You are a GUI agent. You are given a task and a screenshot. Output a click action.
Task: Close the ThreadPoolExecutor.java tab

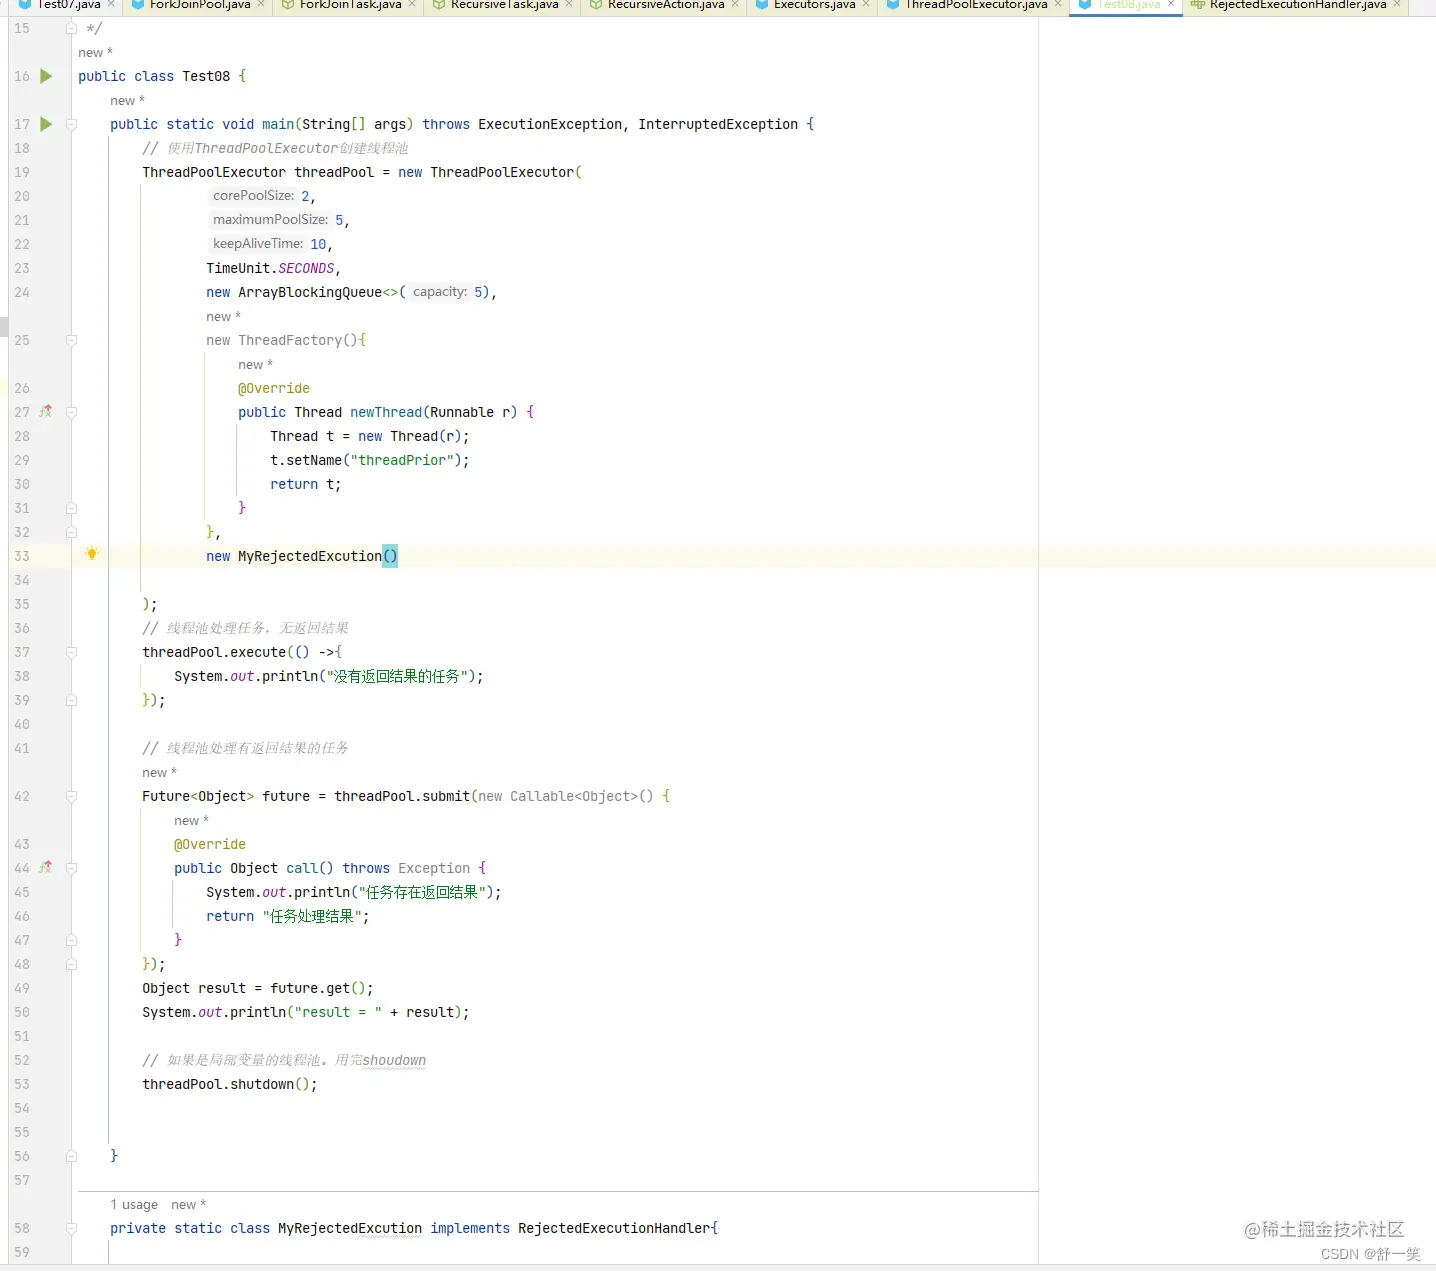point(1058,5)
